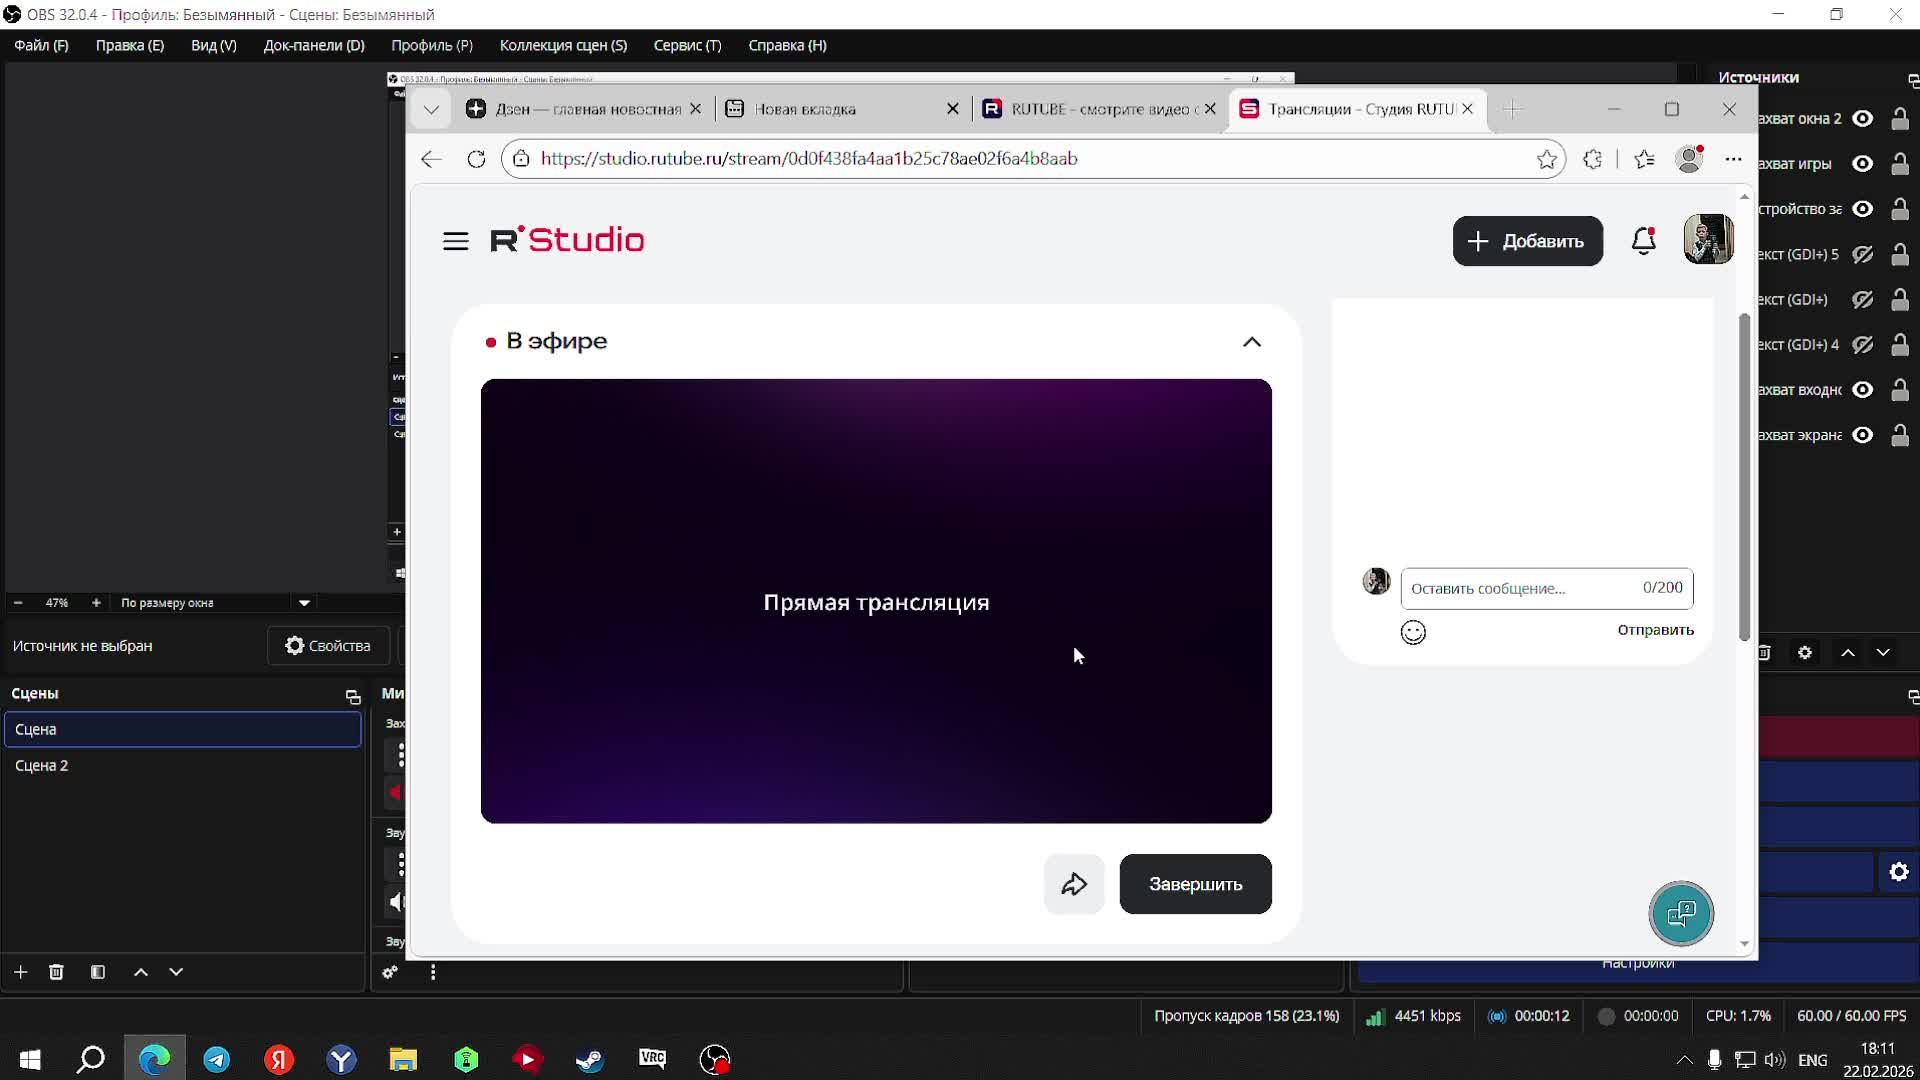Click the share arrow beside Завершить
The width and height of the screenshot is (1920, 1080).
click(1074, 884)
